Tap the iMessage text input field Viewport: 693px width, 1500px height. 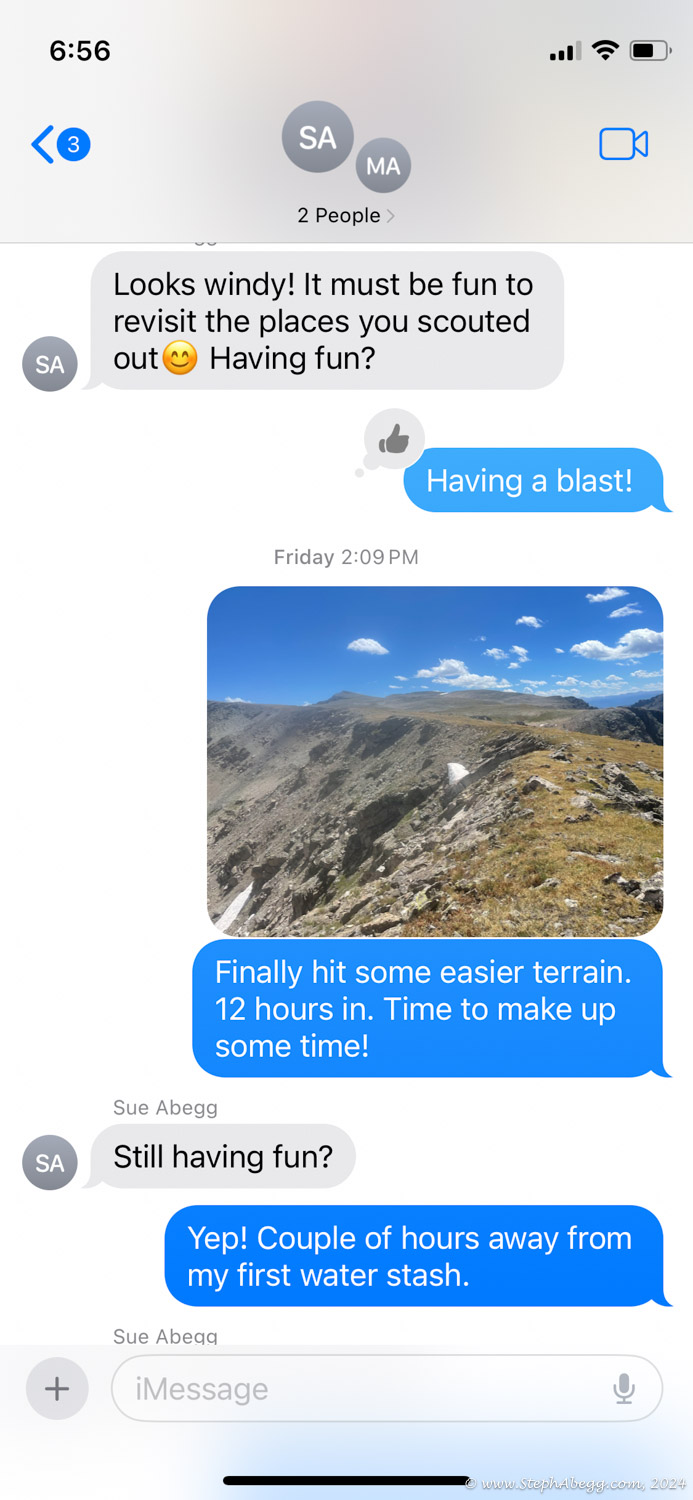[387, 1388]
